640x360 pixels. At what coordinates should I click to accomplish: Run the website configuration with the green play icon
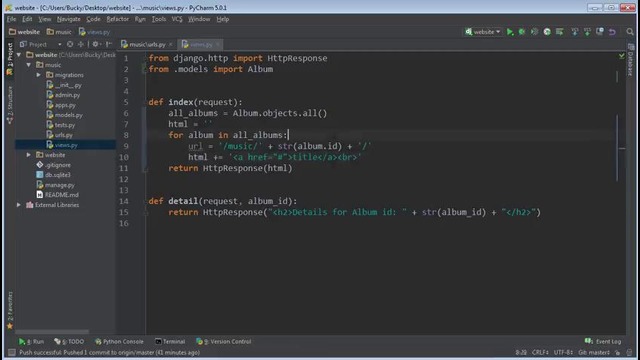coord(510,32)
